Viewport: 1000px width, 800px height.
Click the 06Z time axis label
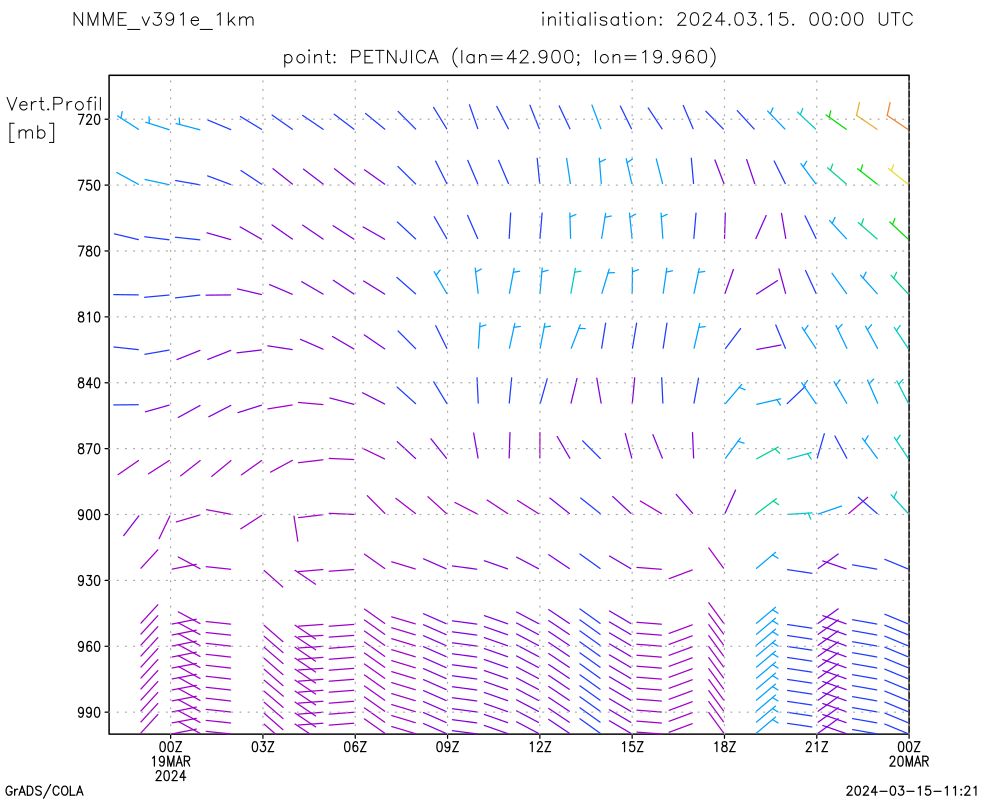(x=355, y=746)
